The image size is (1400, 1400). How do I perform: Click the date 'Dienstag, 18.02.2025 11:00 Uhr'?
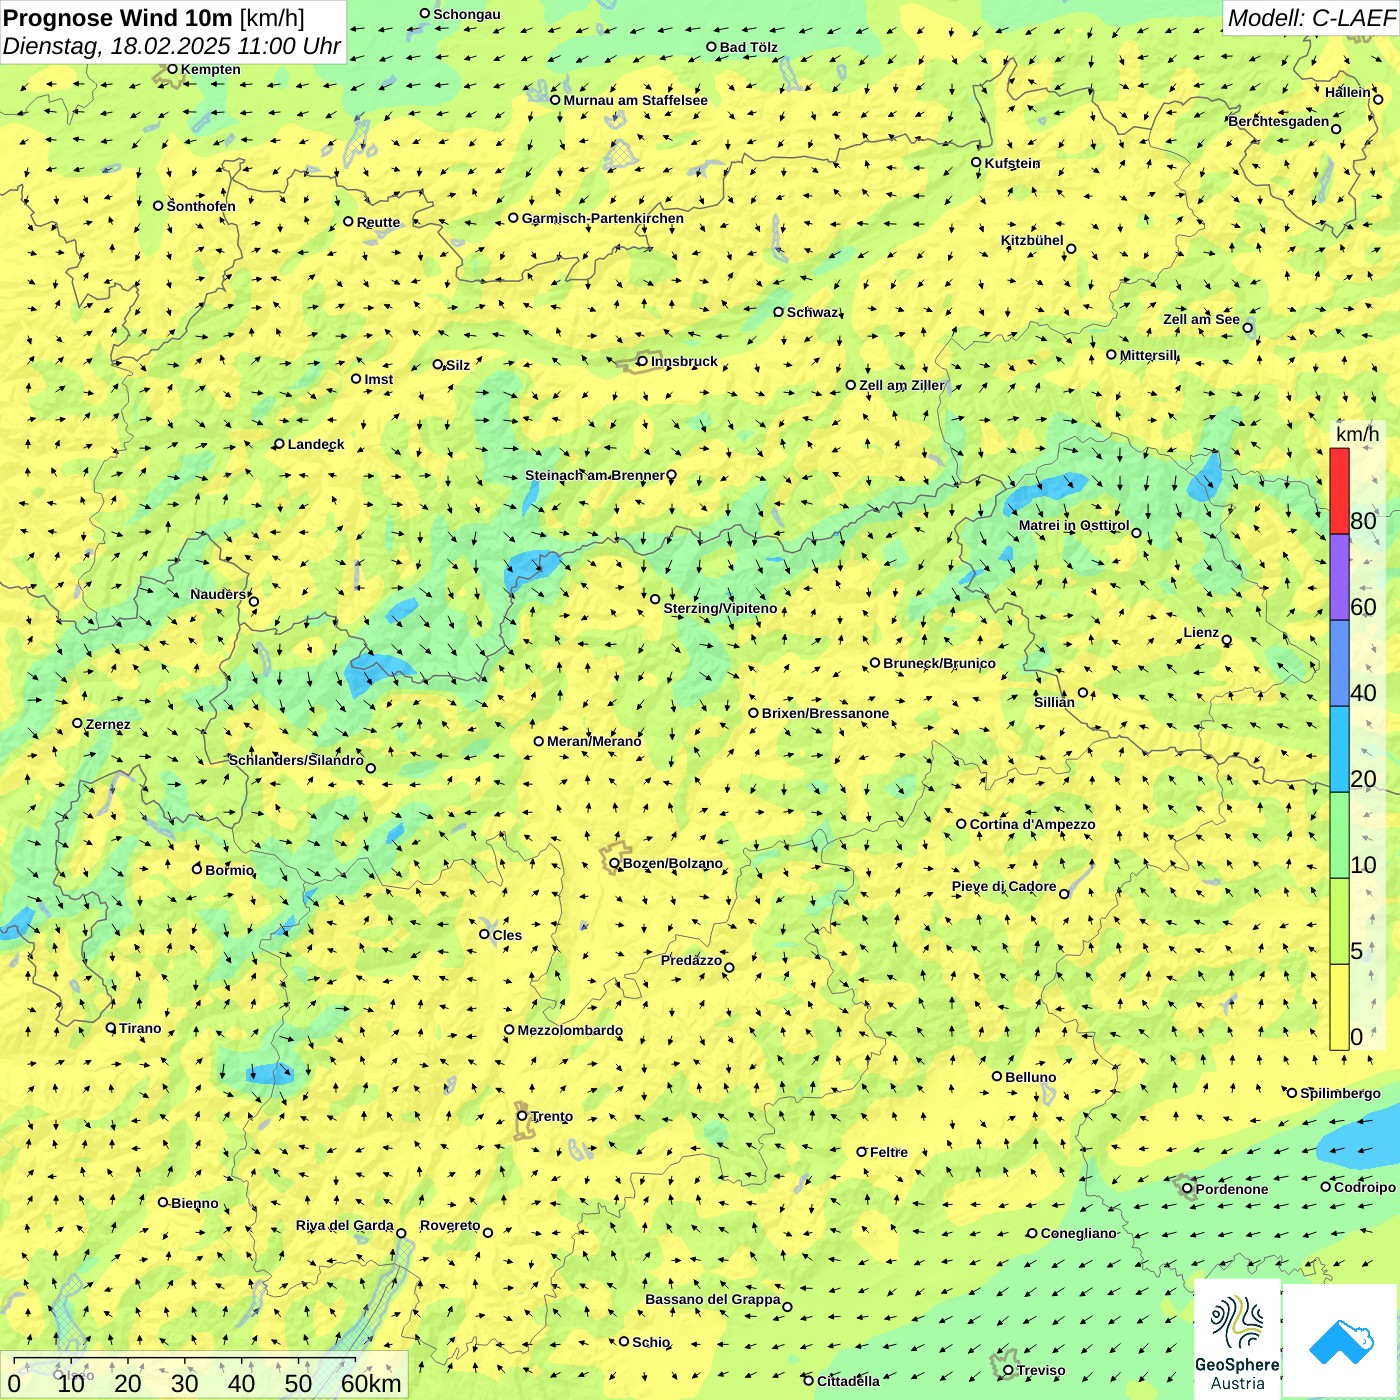[172, 46]
